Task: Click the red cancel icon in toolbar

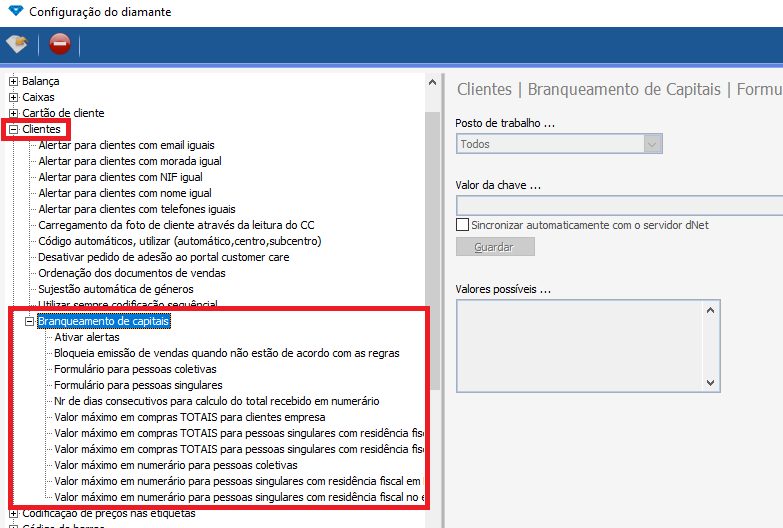Action: click(x=60, y=44)
